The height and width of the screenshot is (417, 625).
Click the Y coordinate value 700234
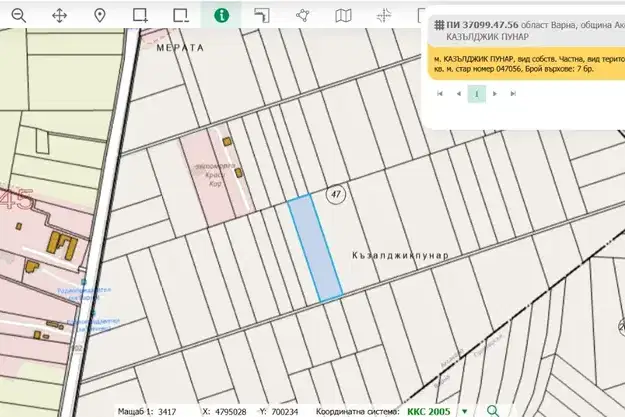click(x=285, y=411)
